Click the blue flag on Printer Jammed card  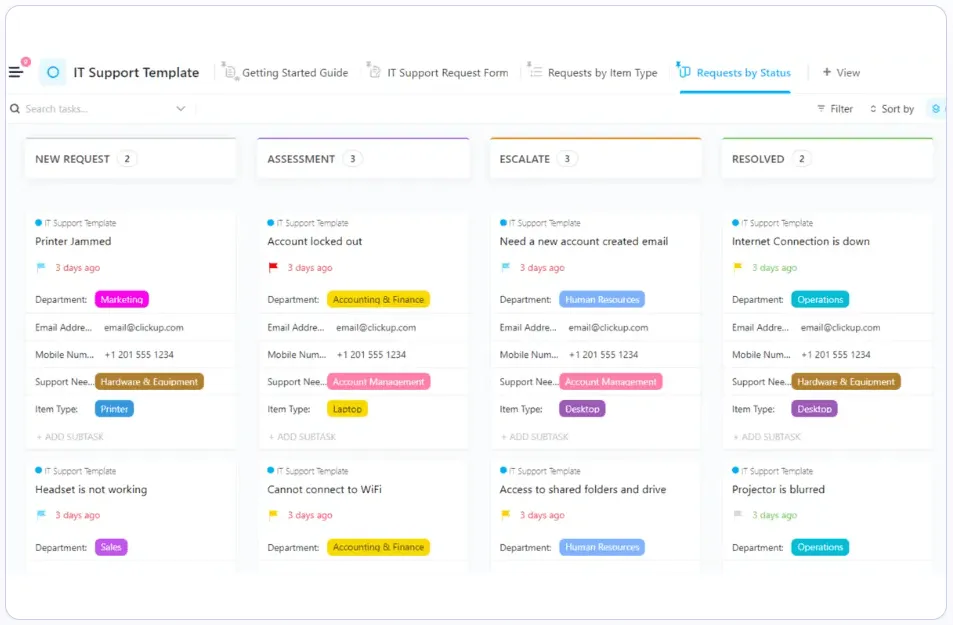(x=41, y=268)
